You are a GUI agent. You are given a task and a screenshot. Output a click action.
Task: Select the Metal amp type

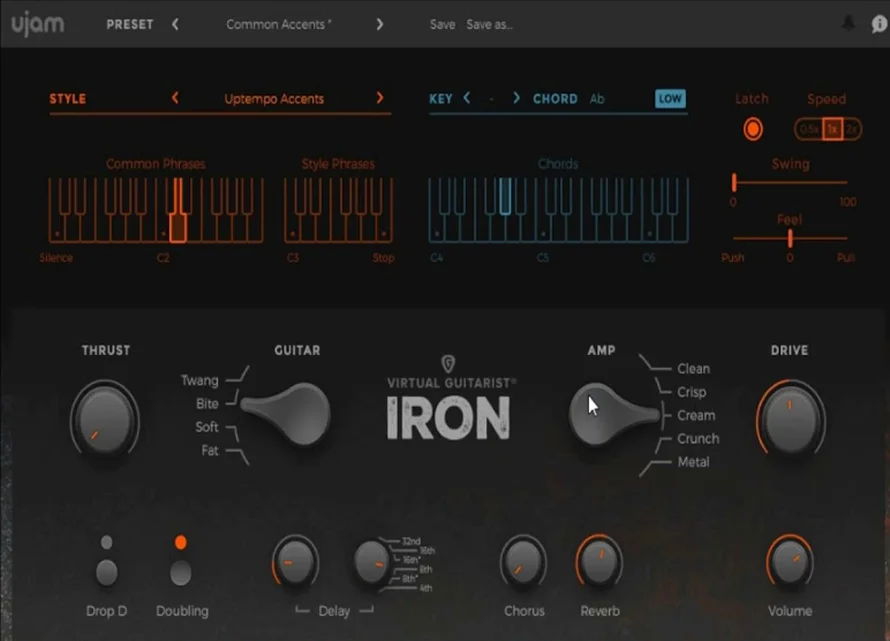(x=693, y=462)
